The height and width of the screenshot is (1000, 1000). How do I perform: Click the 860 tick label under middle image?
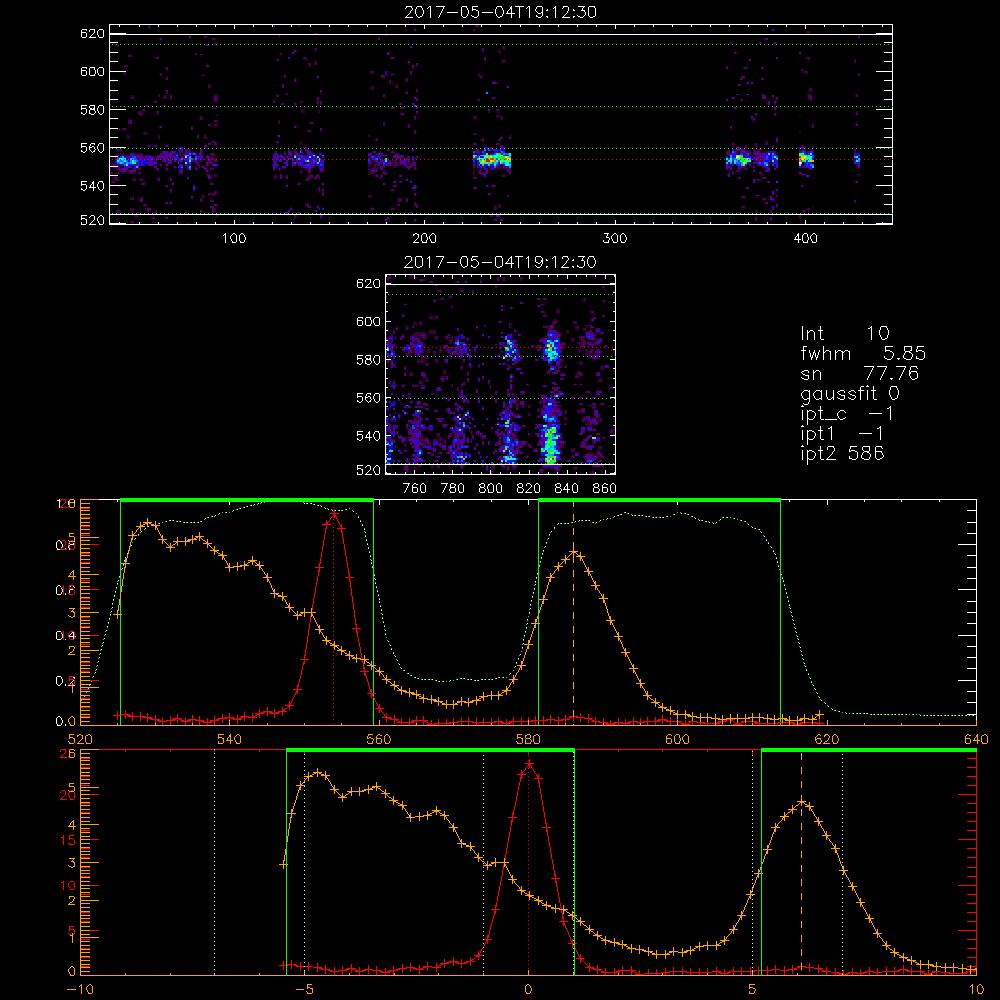coord(605,489)
